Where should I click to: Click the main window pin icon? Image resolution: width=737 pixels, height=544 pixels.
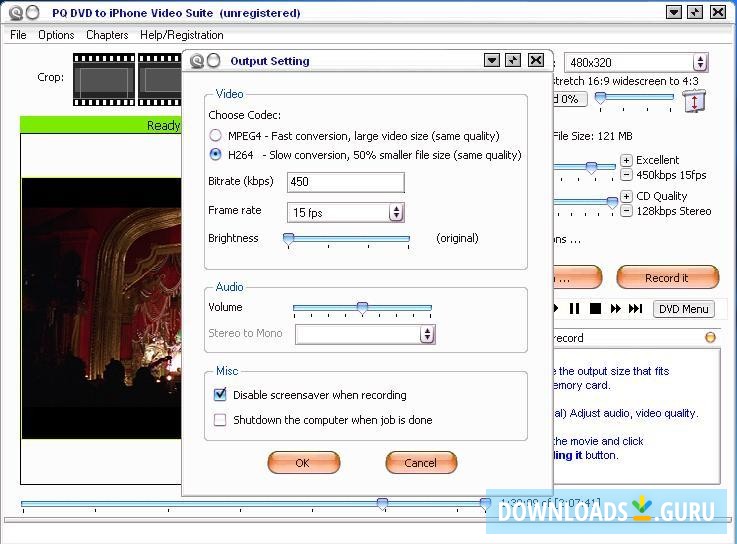point(695,12)
